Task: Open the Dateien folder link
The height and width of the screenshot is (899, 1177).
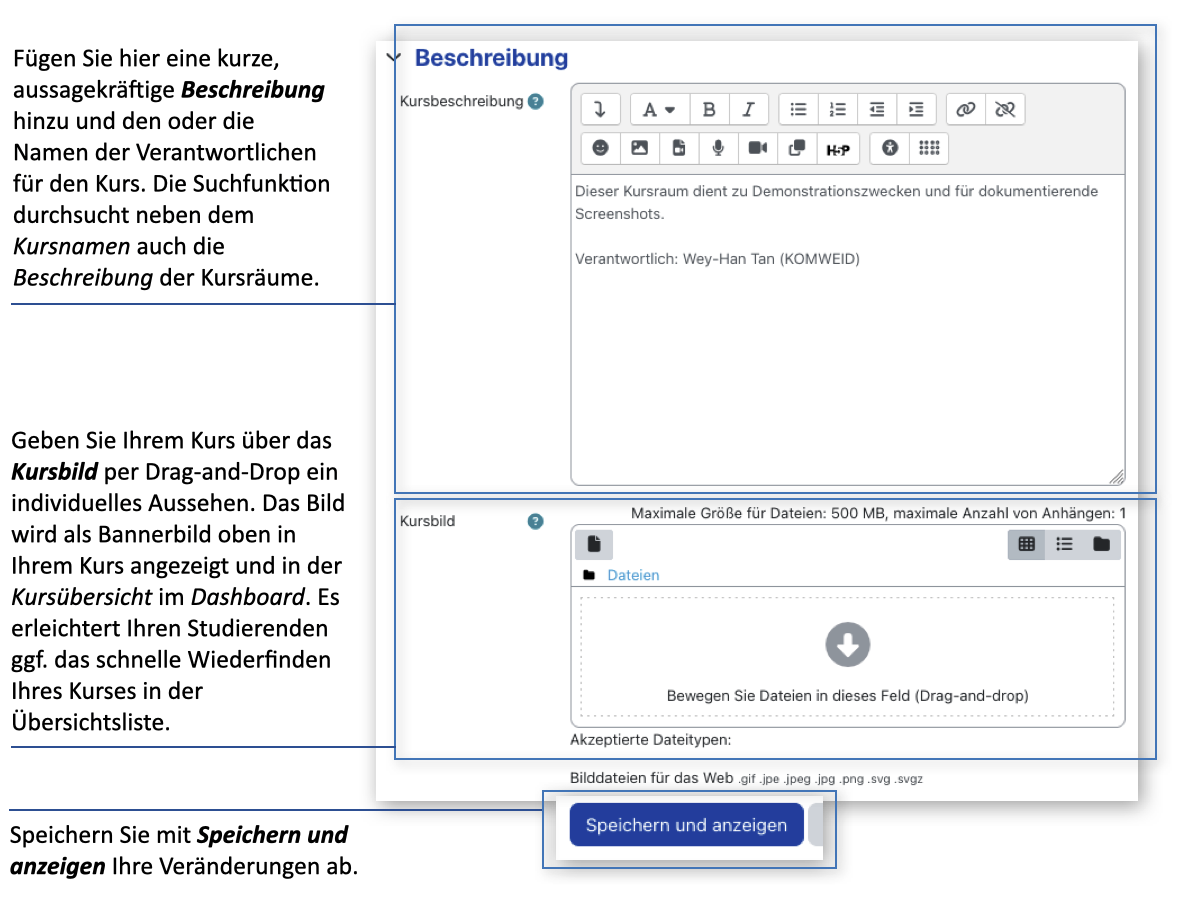Action: tap(633, 575)
